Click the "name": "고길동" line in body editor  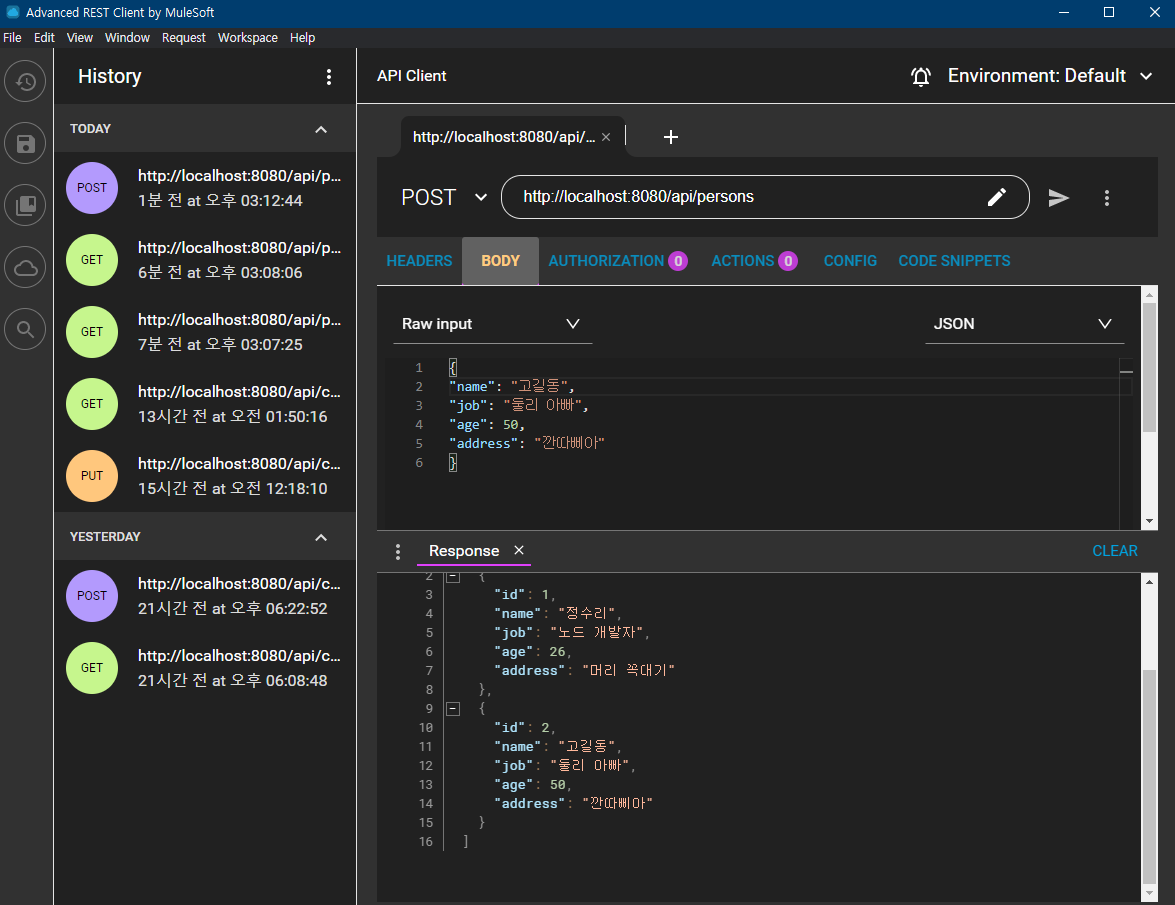(x=512, y=387)
